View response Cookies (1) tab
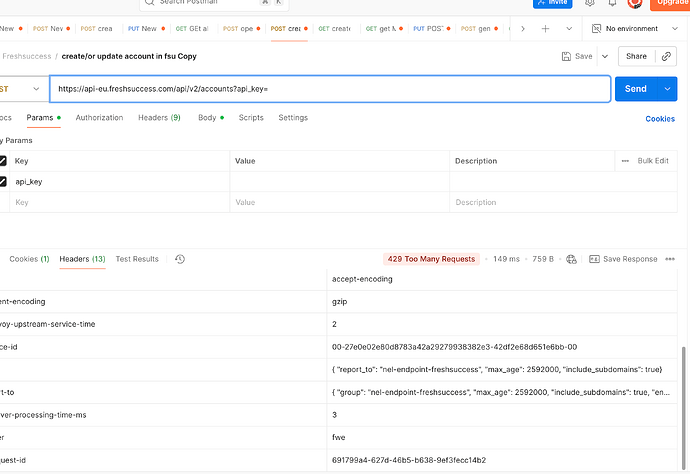 (29, 259)
